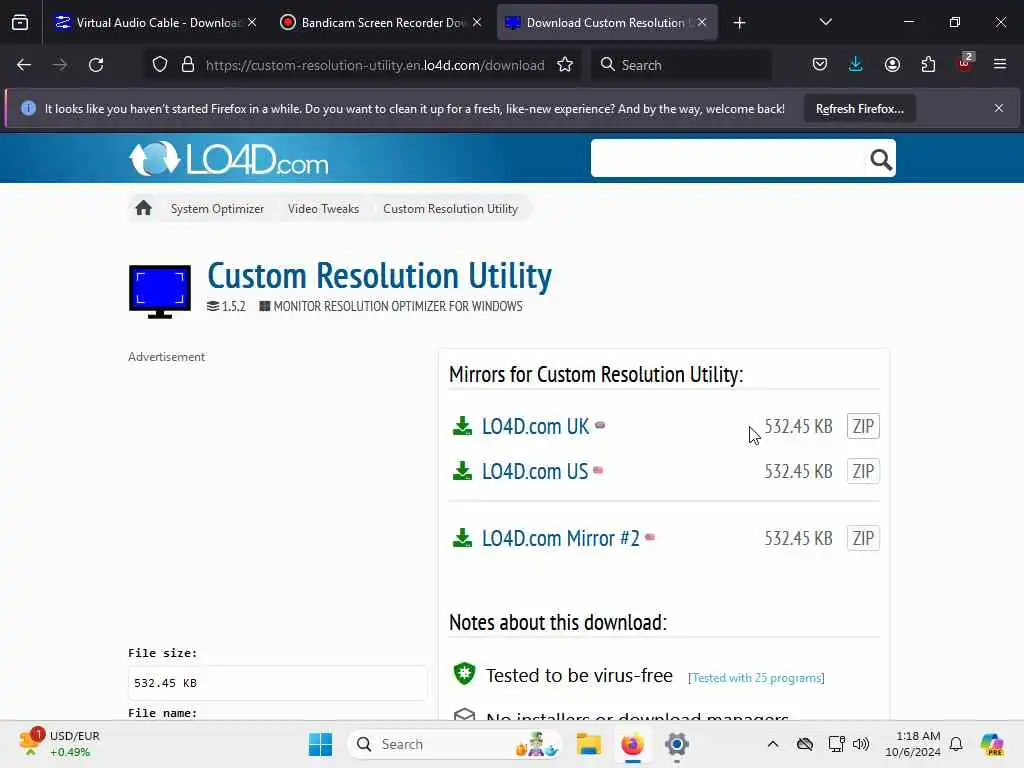The width and height of the screenshot is (1024, 768).
Task: Open the notifications bell icon
Action: [x=956, y=744]
